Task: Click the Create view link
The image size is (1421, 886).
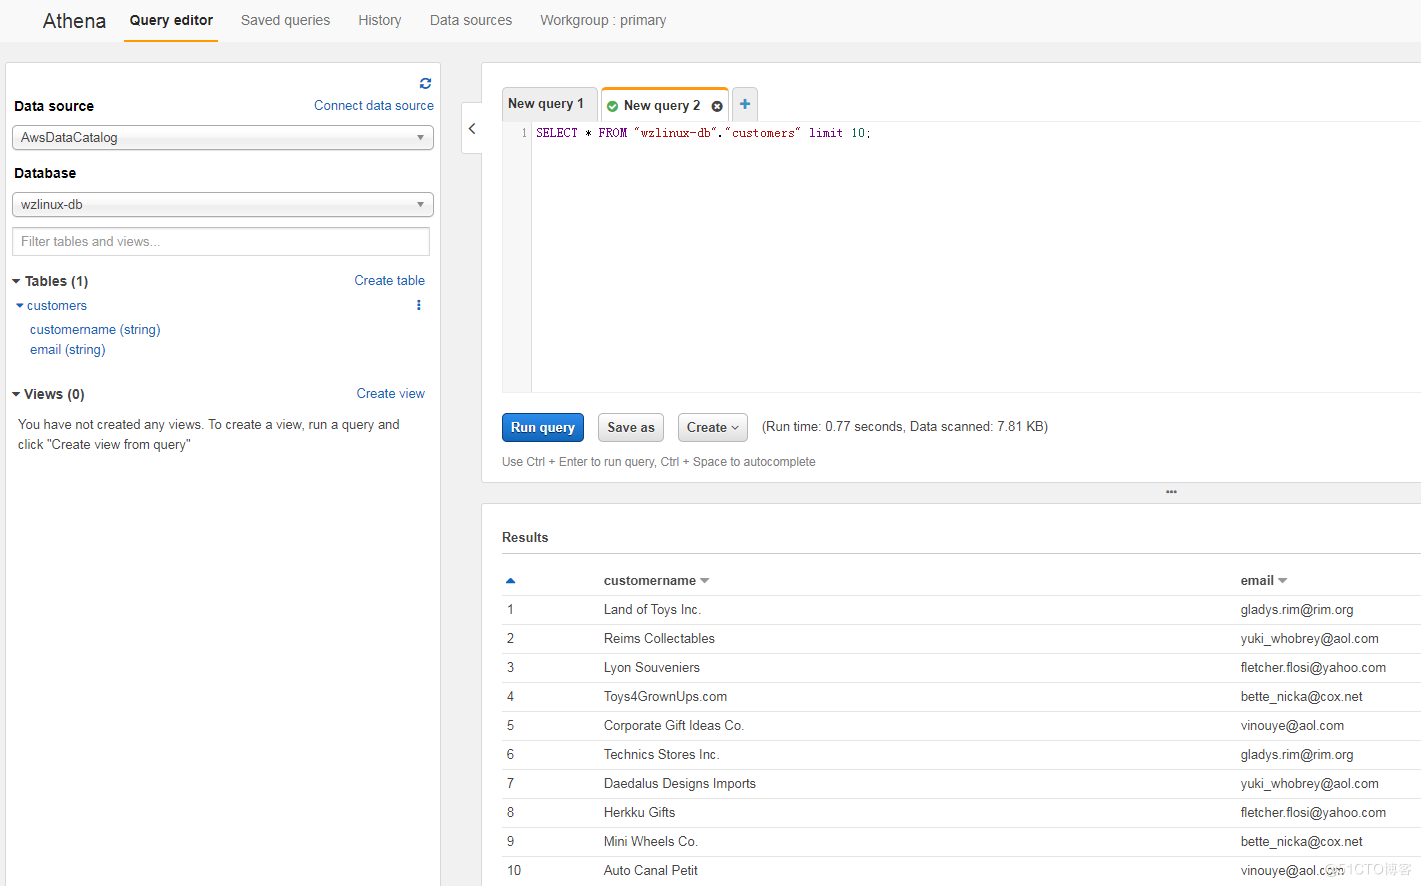Action: [391, 394]
